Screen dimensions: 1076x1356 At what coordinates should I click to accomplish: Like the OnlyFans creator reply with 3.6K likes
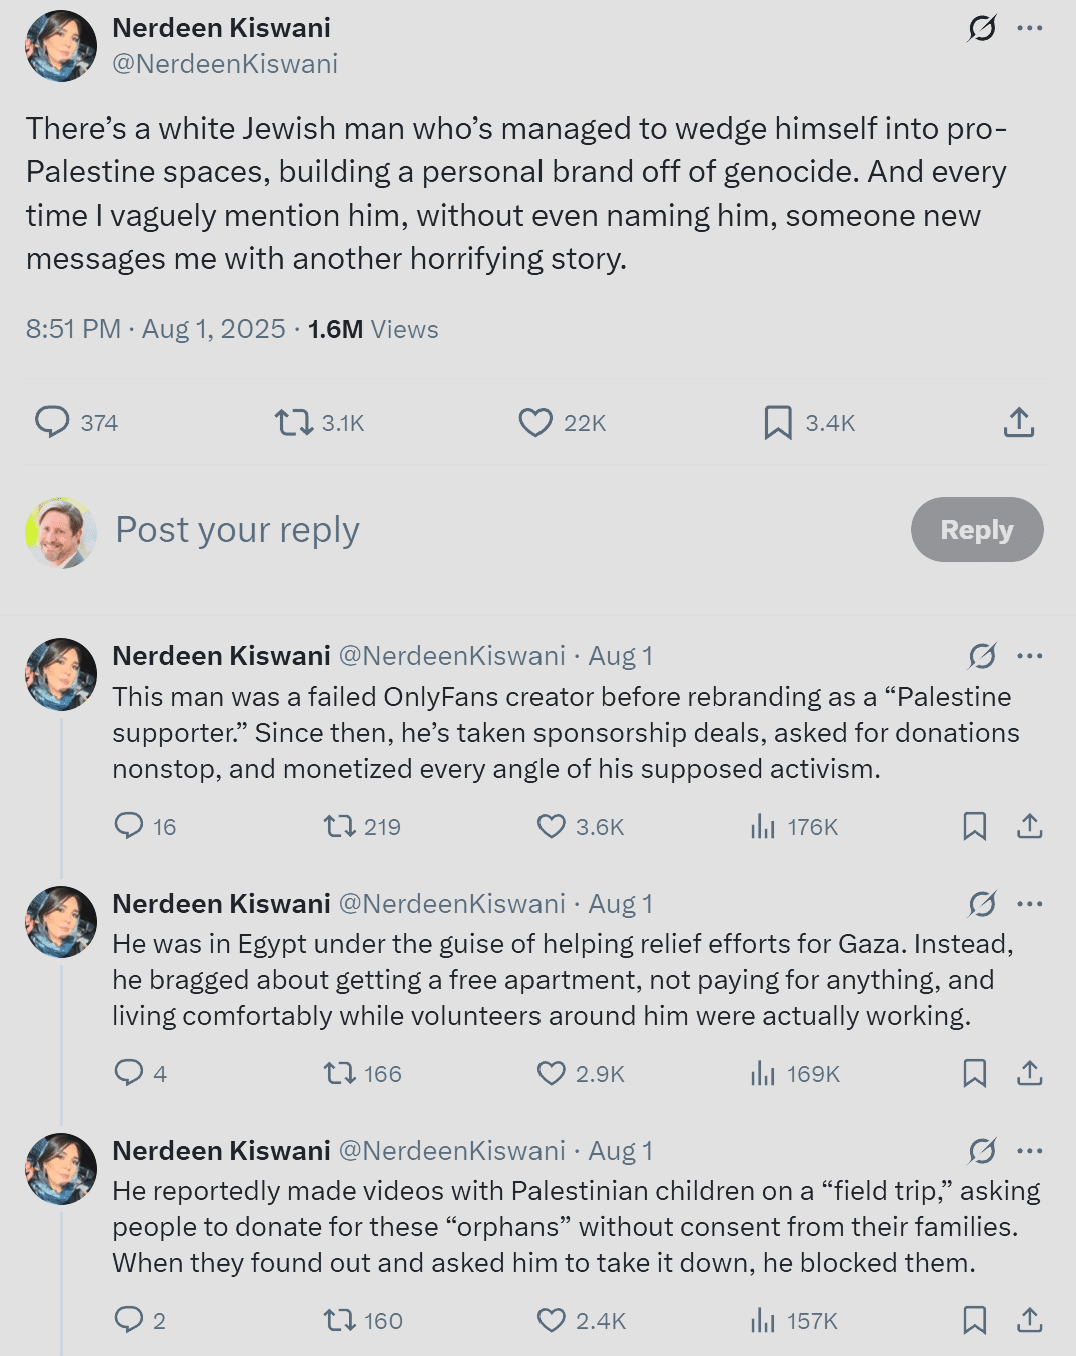580,827
